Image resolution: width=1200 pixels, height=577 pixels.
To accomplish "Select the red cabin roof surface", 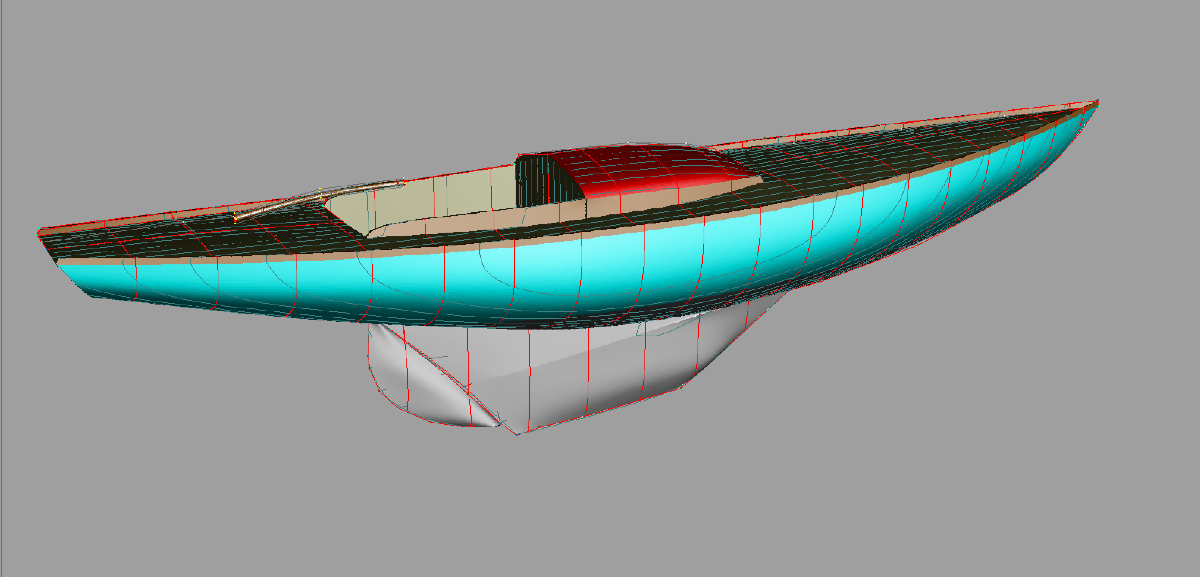I will (640, 165).
